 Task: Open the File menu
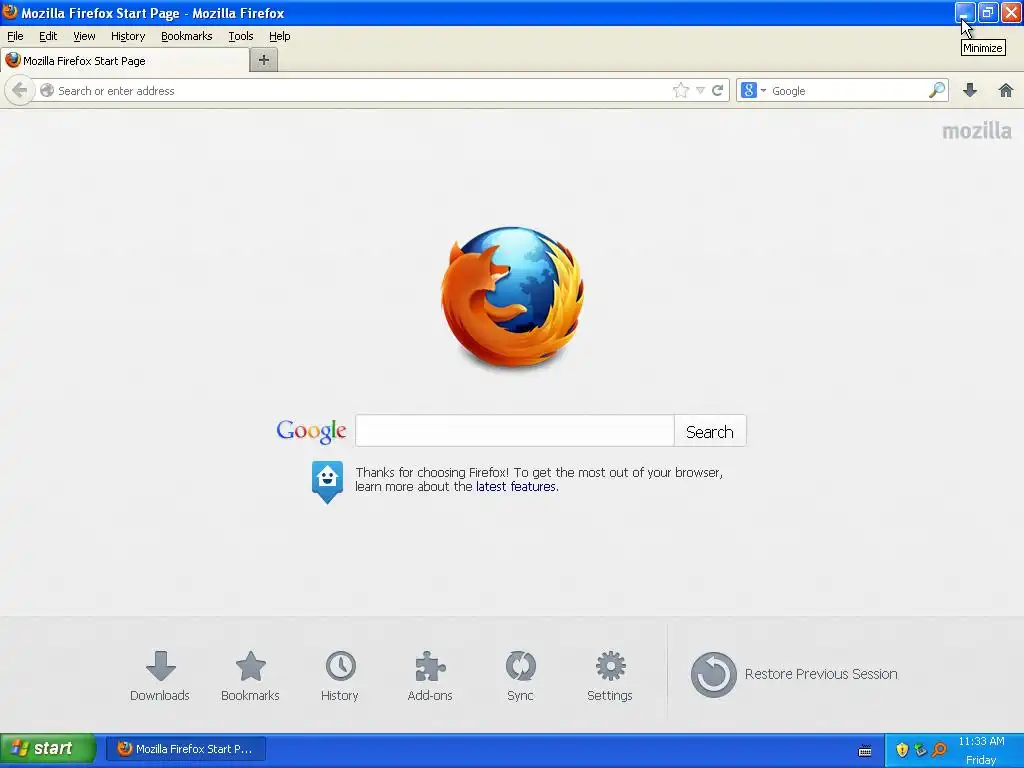point(15,36)
